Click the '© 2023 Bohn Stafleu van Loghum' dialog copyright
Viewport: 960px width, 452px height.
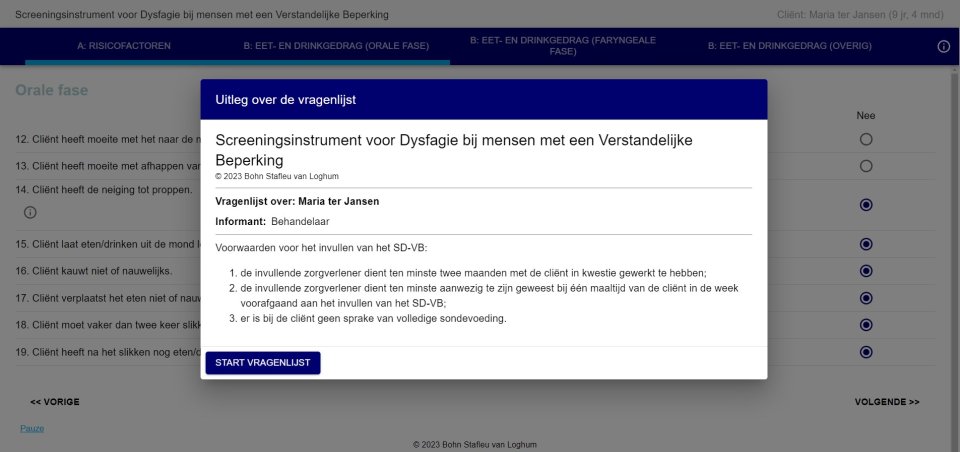(277, 176)
